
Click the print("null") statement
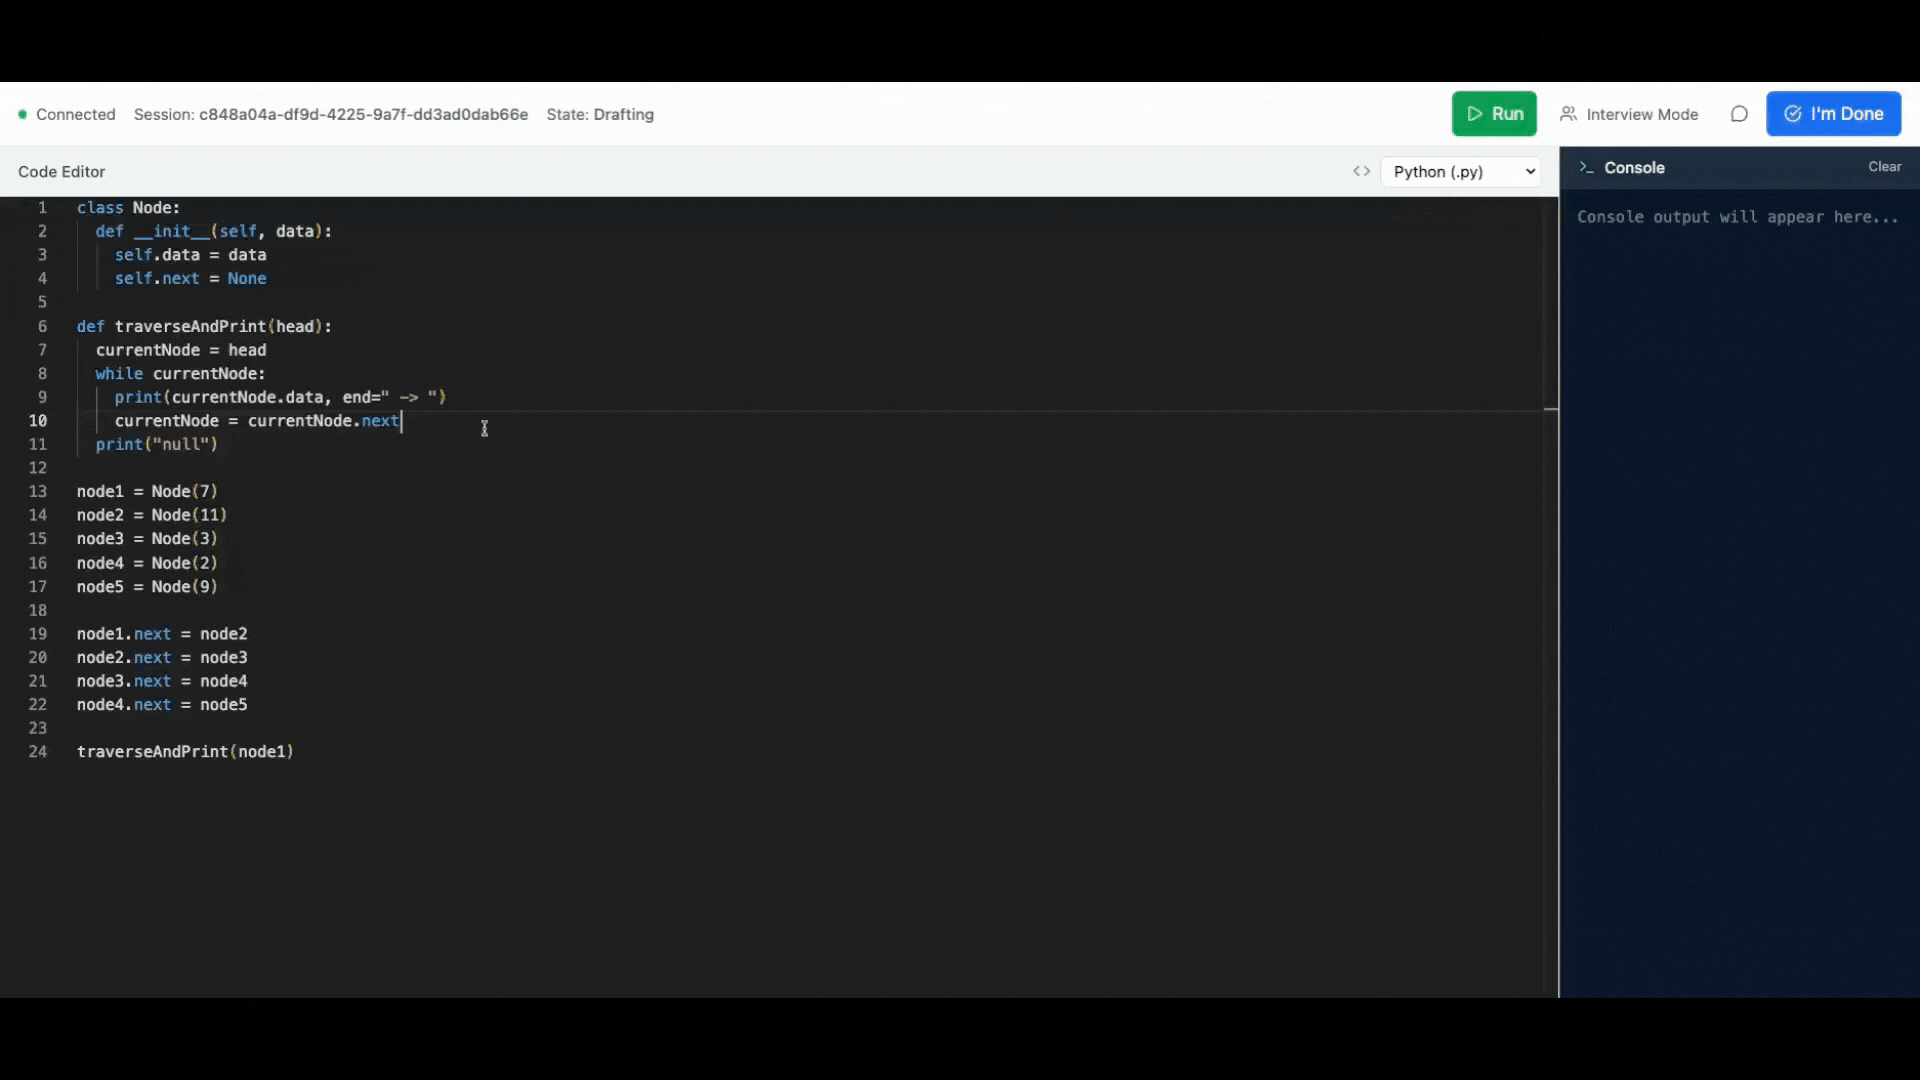156,444
